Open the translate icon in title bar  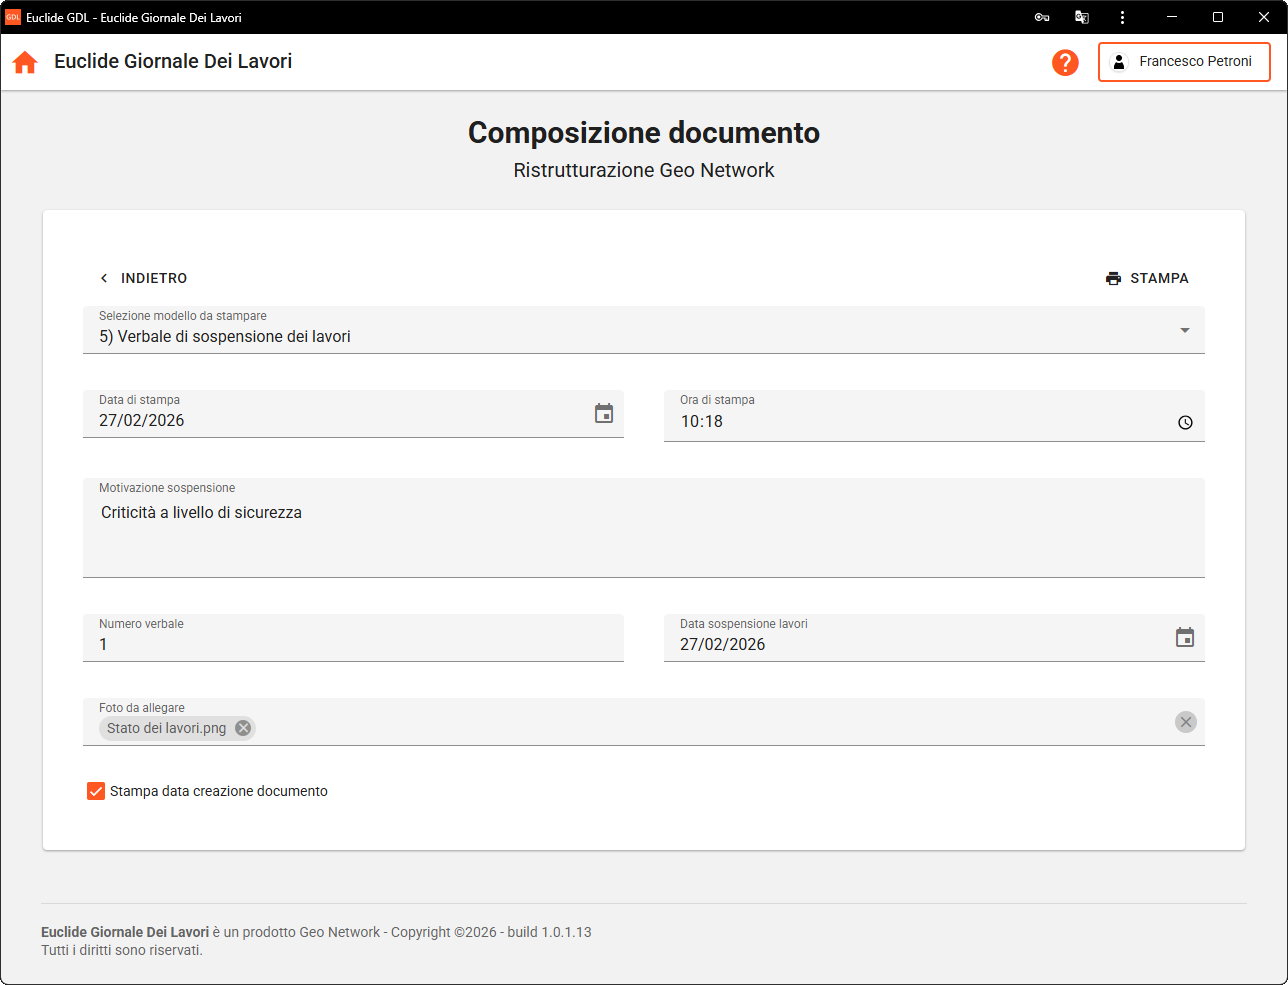tap(1082, 17)
